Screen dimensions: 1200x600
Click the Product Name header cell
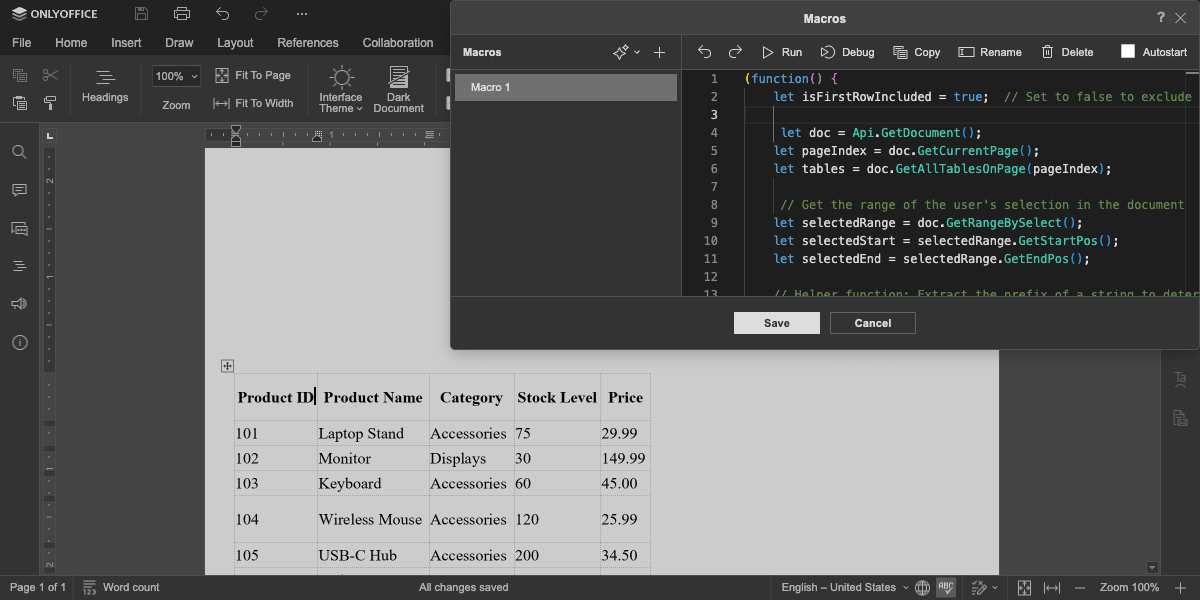(373, 397)
